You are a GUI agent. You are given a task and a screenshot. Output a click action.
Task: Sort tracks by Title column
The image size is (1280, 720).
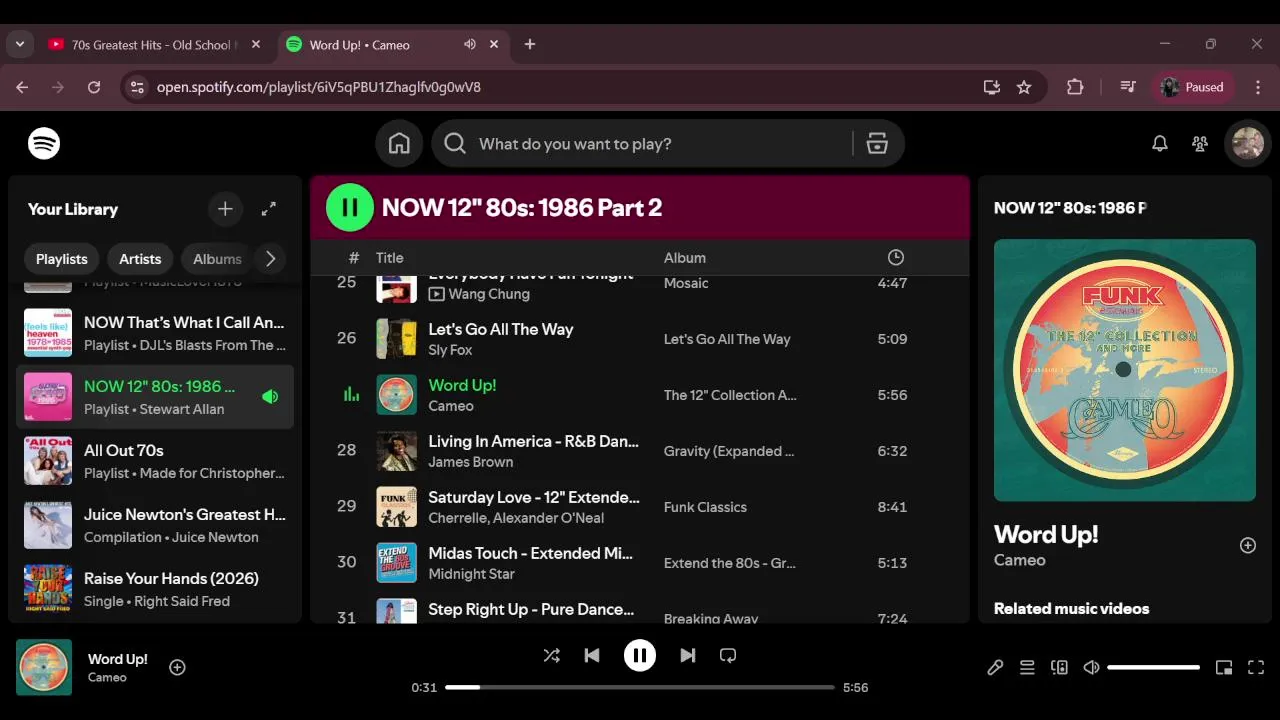(389, 258)
